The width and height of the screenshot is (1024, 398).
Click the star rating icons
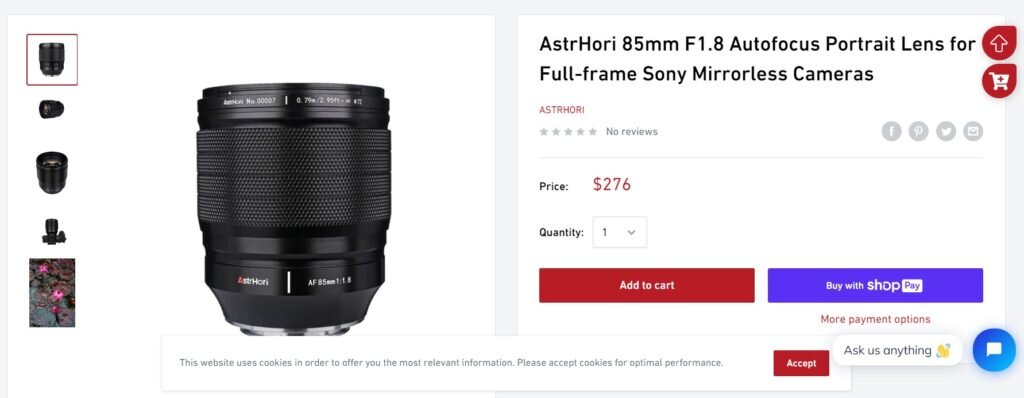[x=568, y=132]
